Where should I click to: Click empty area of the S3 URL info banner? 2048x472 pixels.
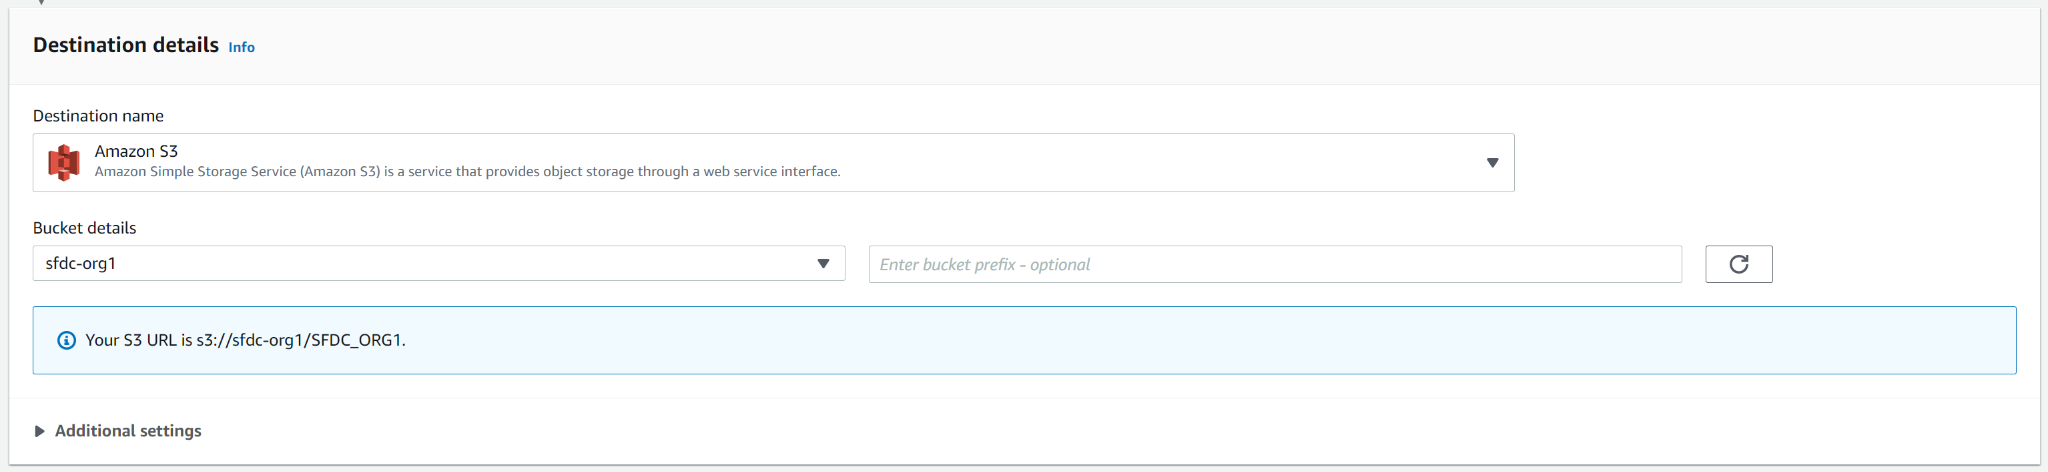tap(1200, 340)
